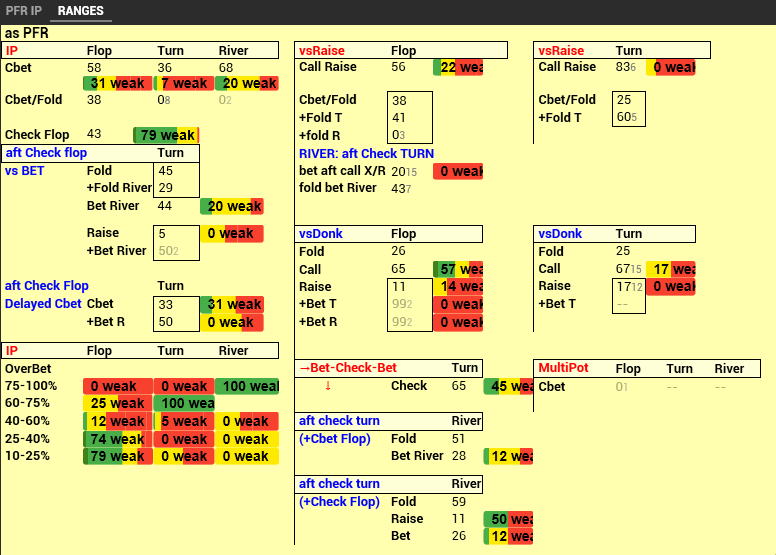Screen dimensions: 776x555
Task: Click the (+Cbet Flop) label
Action: [335, 439]
